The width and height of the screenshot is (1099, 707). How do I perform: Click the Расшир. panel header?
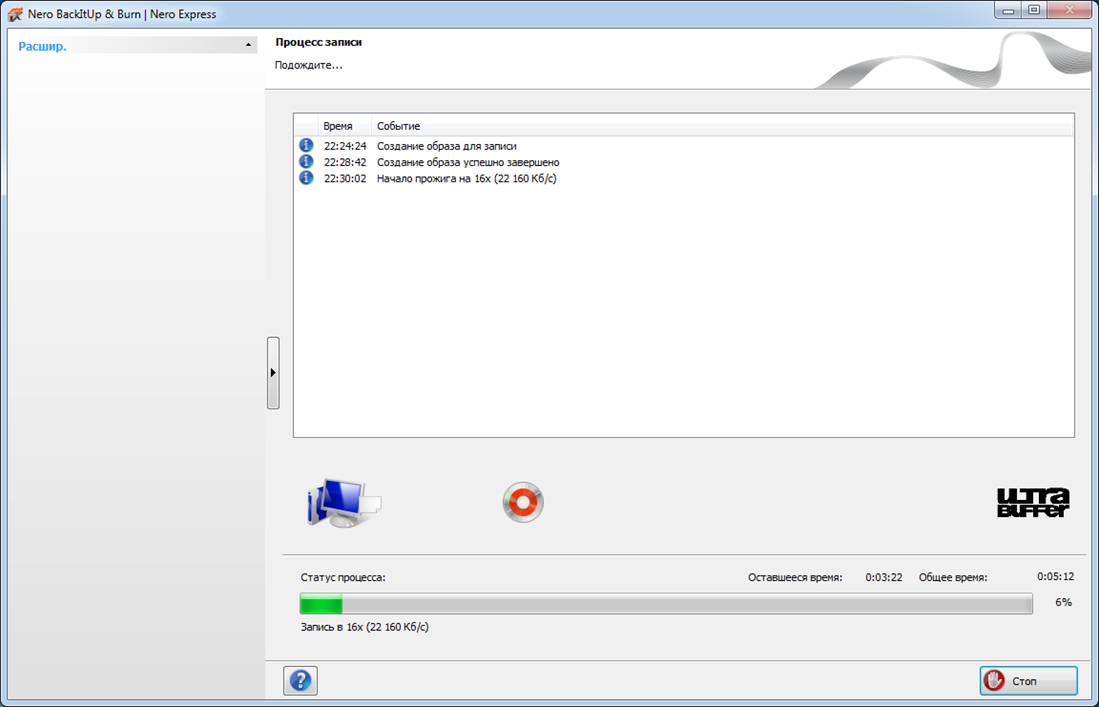[44, 46]
